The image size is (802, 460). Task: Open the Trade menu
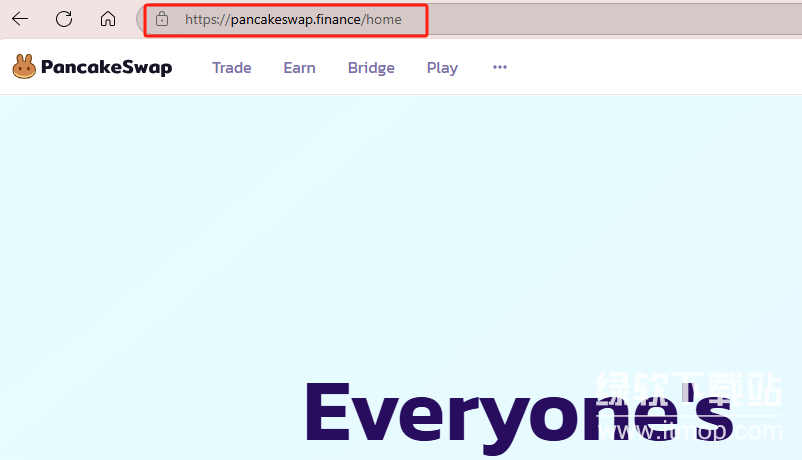[x=231, y=68]
